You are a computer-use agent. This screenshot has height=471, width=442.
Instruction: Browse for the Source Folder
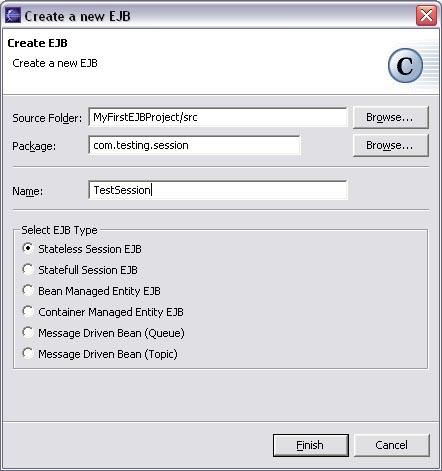[390, 117]
